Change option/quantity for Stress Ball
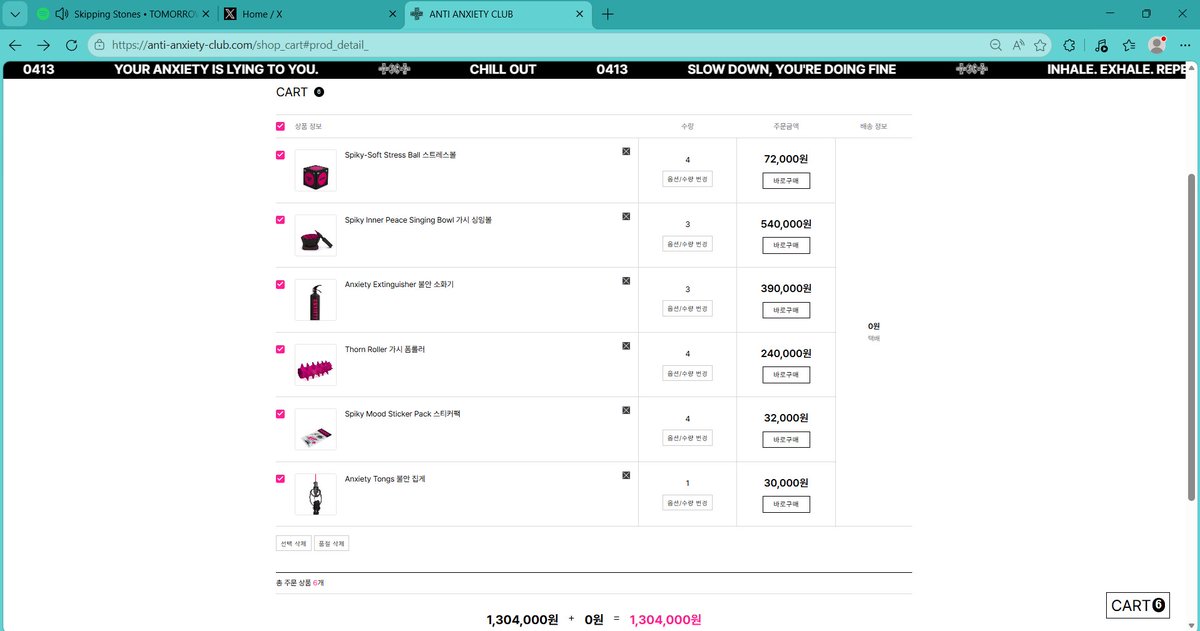Viewport: 1200px width, 631px height. (687, 179)
